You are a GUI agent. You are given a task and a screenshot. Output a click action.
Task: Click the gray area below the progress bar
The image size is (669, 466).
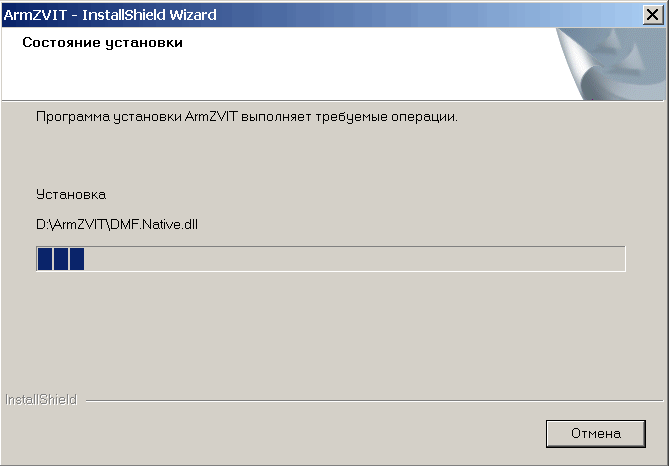[333, 331]
